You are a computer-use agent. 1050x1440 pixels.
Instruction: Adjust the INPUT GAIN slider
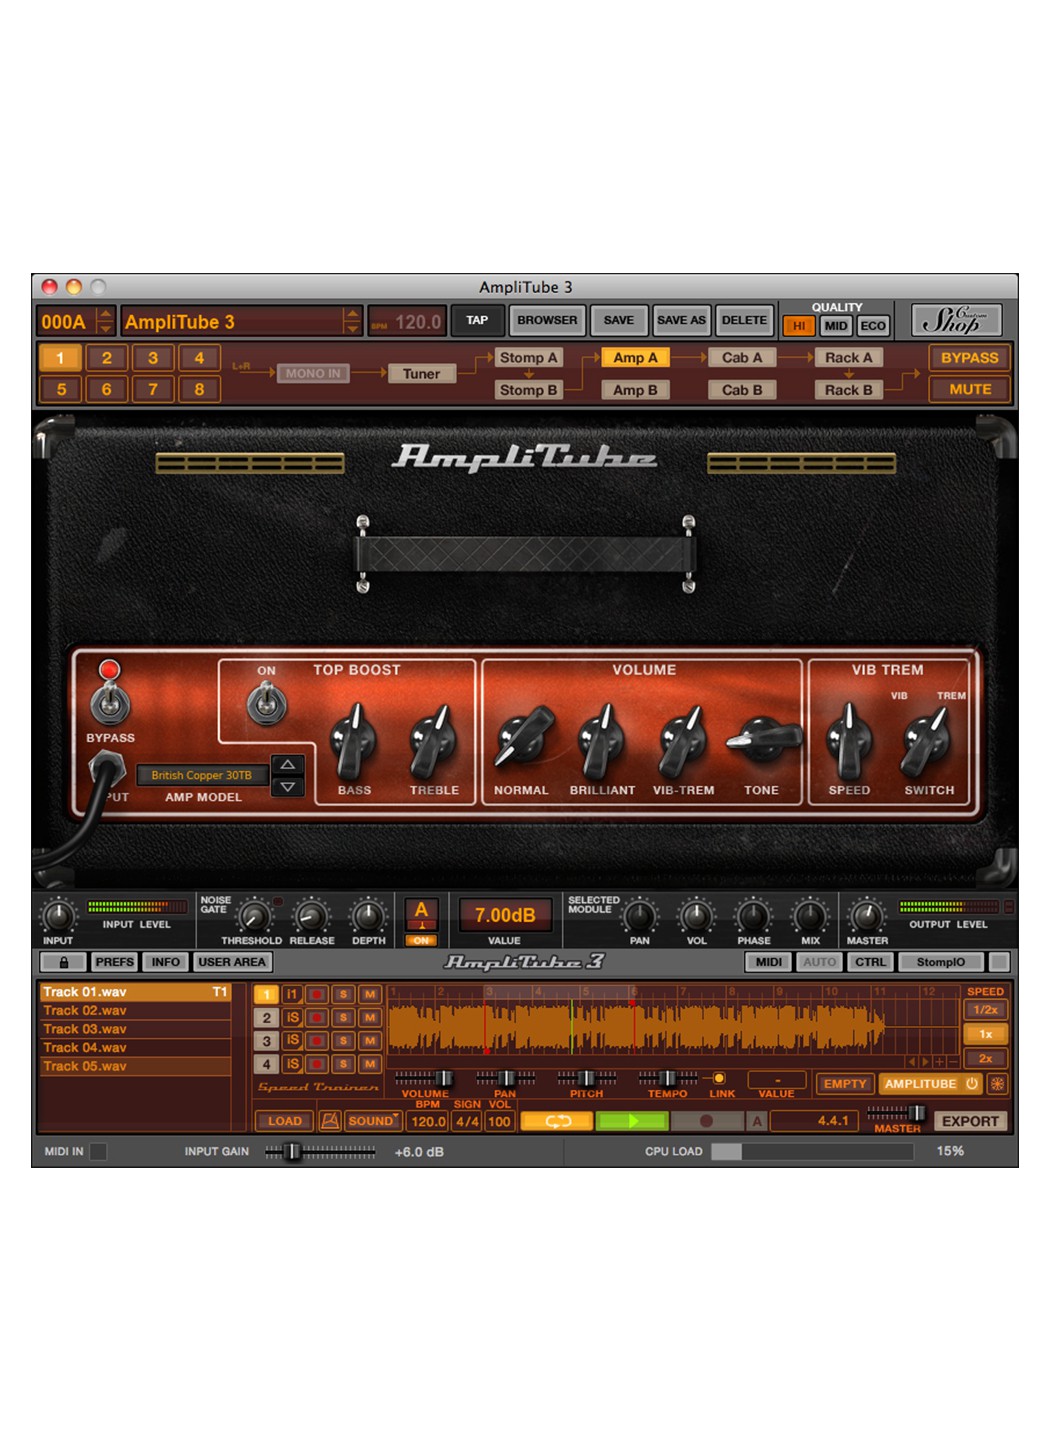coord(320,1152)
